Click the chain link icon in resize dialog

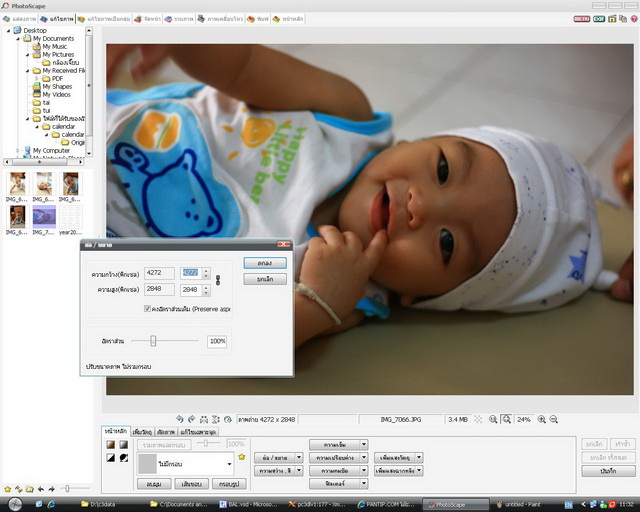(x=218, y=280)
